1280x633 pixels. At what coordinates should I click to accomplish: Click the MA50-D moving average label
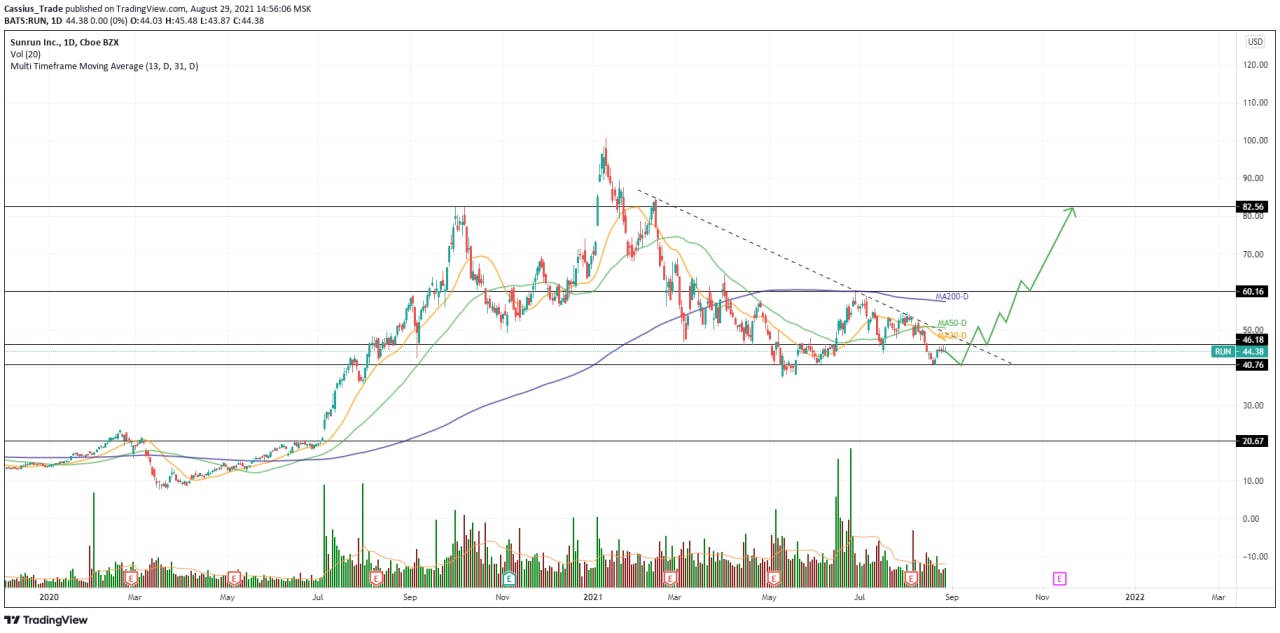point(952,323)
